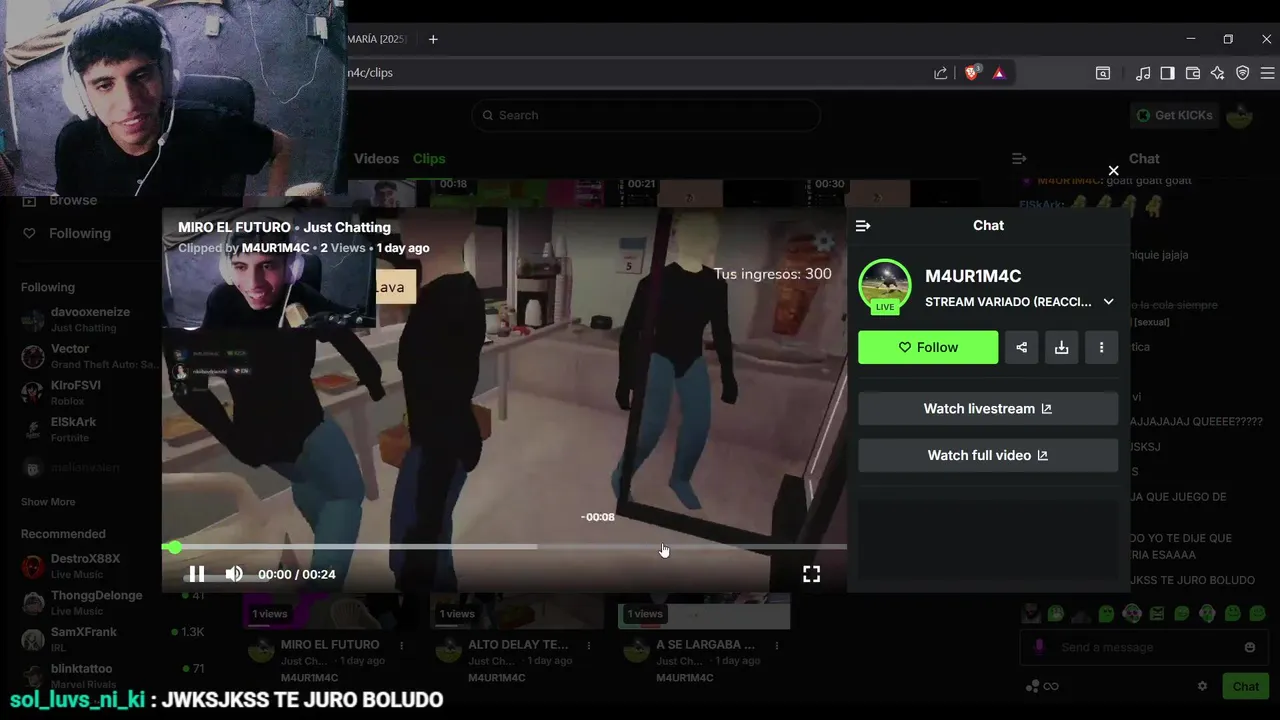Seek the clip progress bar
Viewport: 1280px width, 720px height.
point(504,547)
